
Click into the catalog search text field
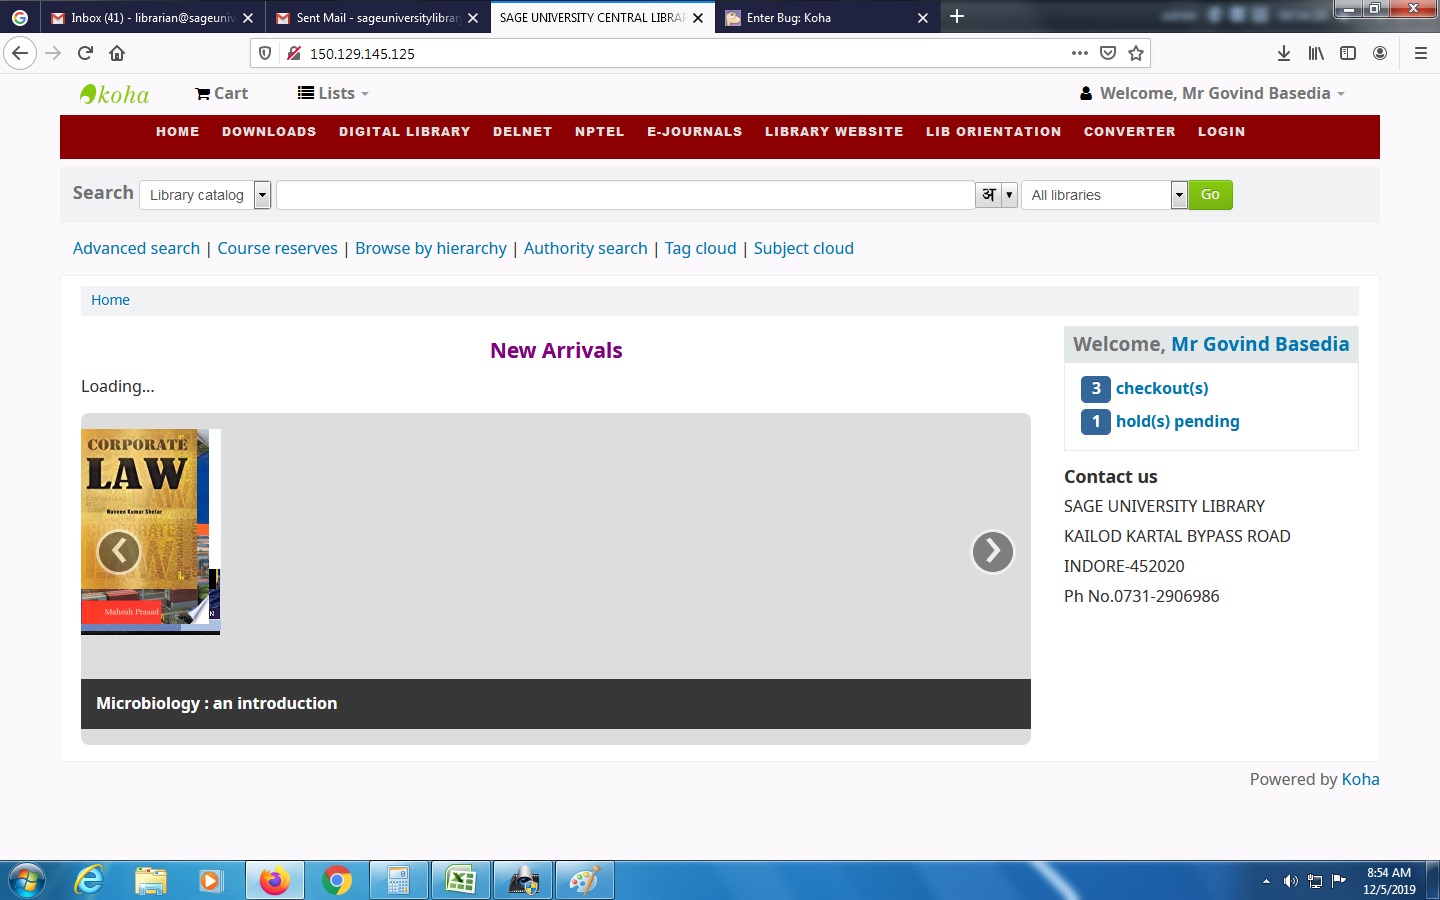625,195
